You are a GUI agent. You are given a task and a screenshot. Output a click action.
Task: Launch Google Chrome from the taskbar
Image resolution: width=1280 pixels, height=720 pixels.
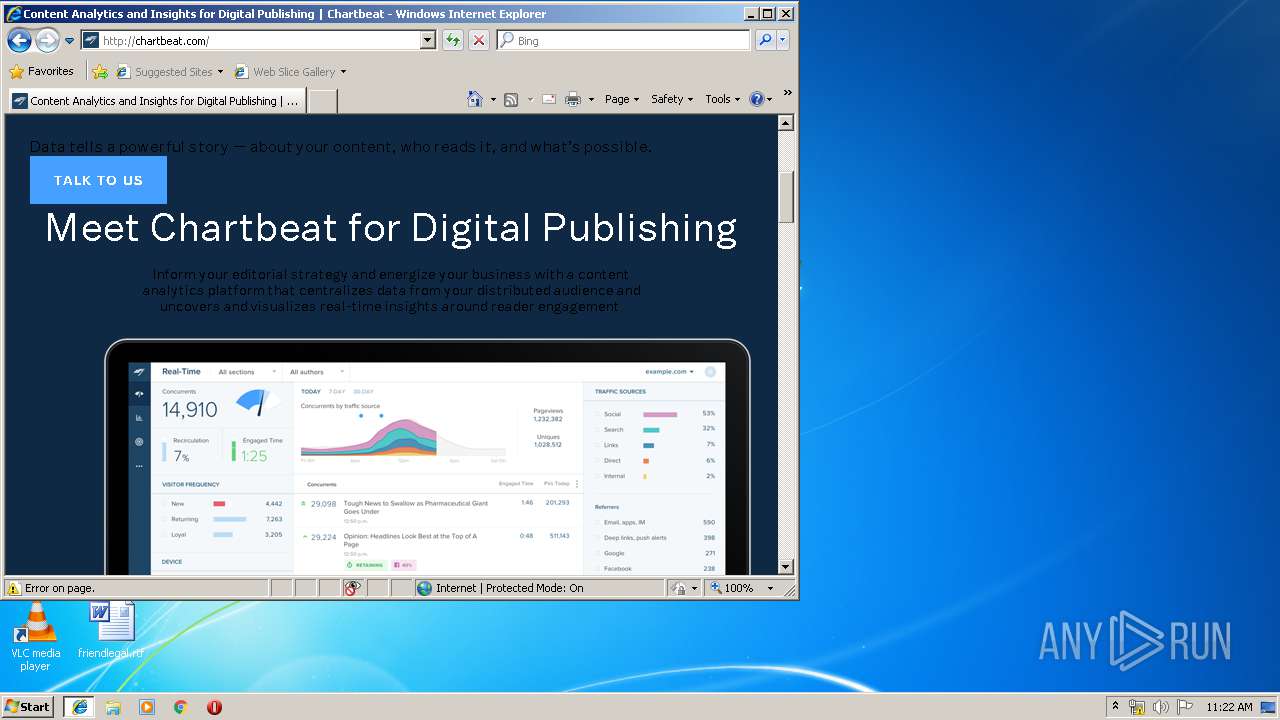coord(181,707)
